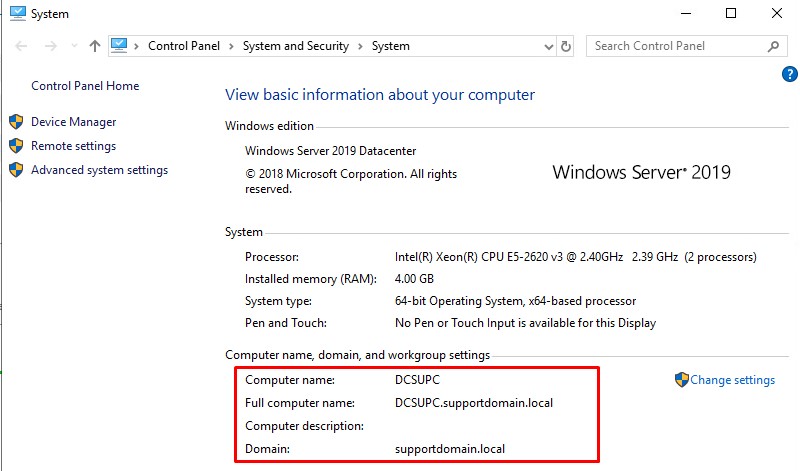
Task: Click the Microsoft Corporation copyright text
Action: (x=351, y=181)
